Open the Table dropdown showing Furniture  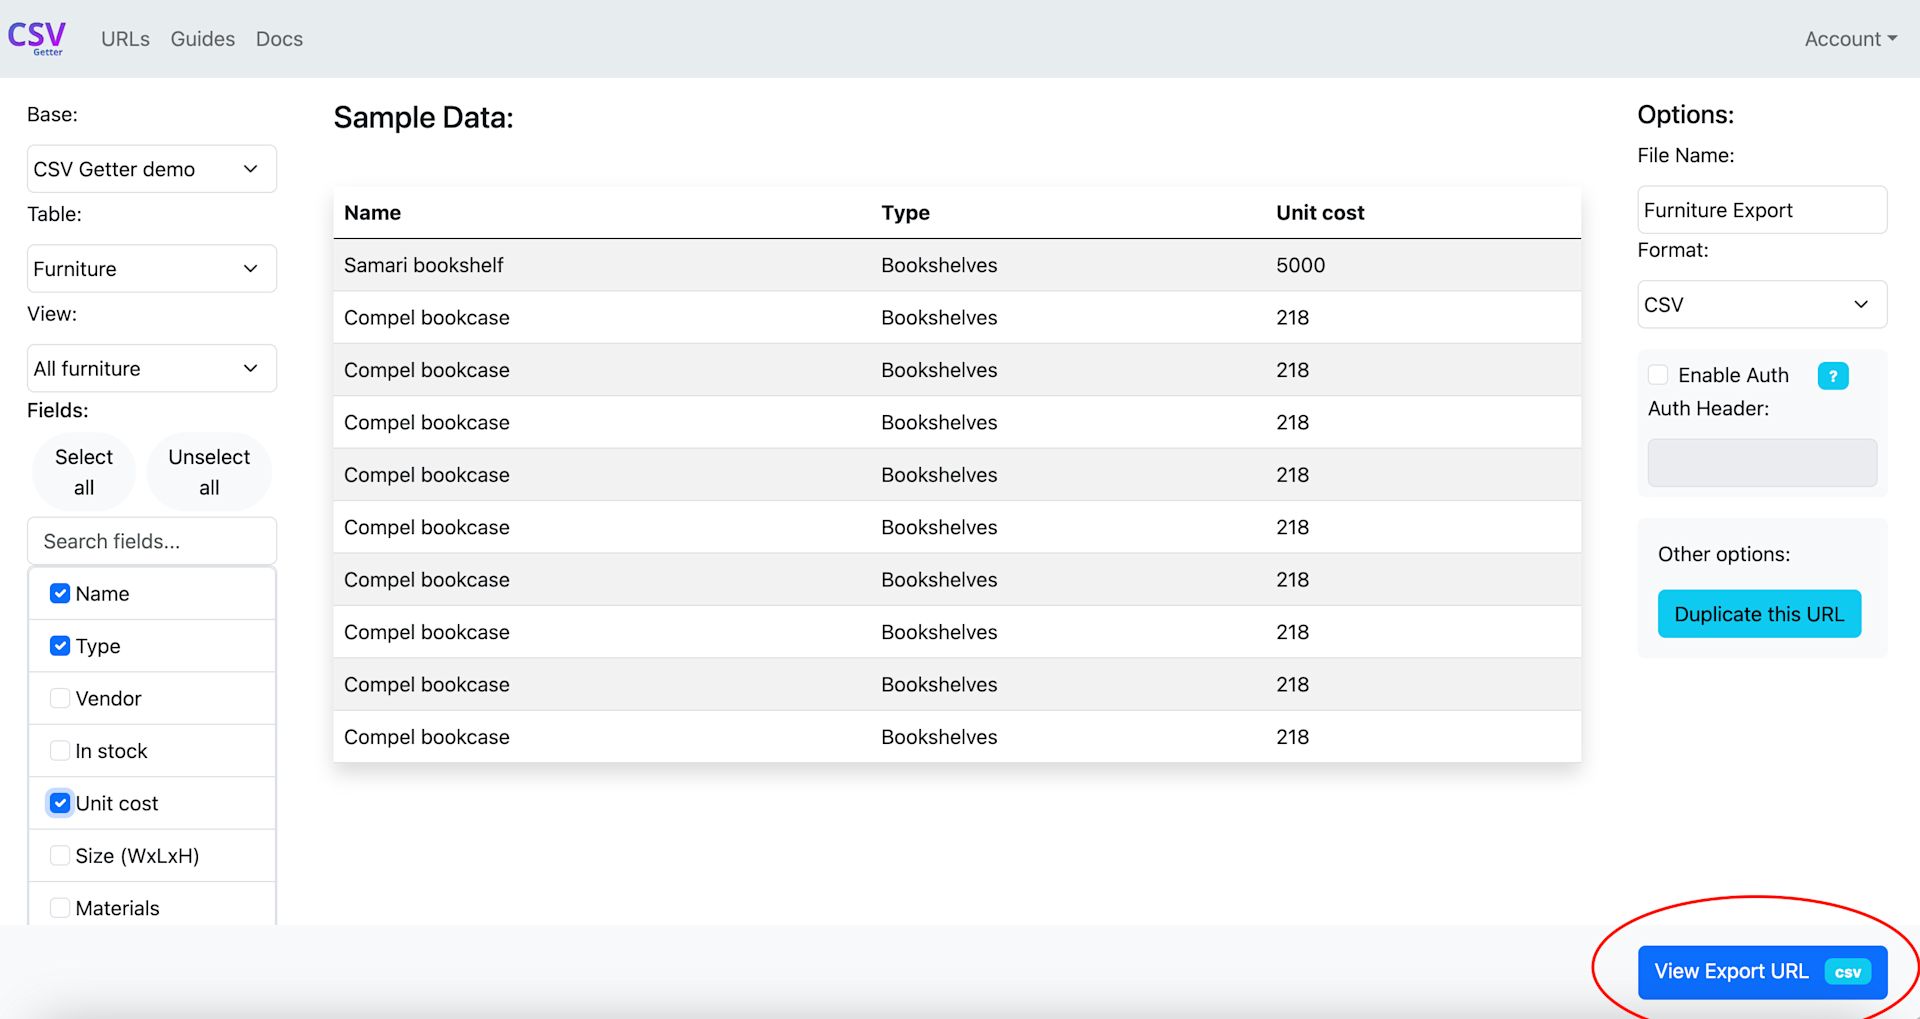coord(151,268)
